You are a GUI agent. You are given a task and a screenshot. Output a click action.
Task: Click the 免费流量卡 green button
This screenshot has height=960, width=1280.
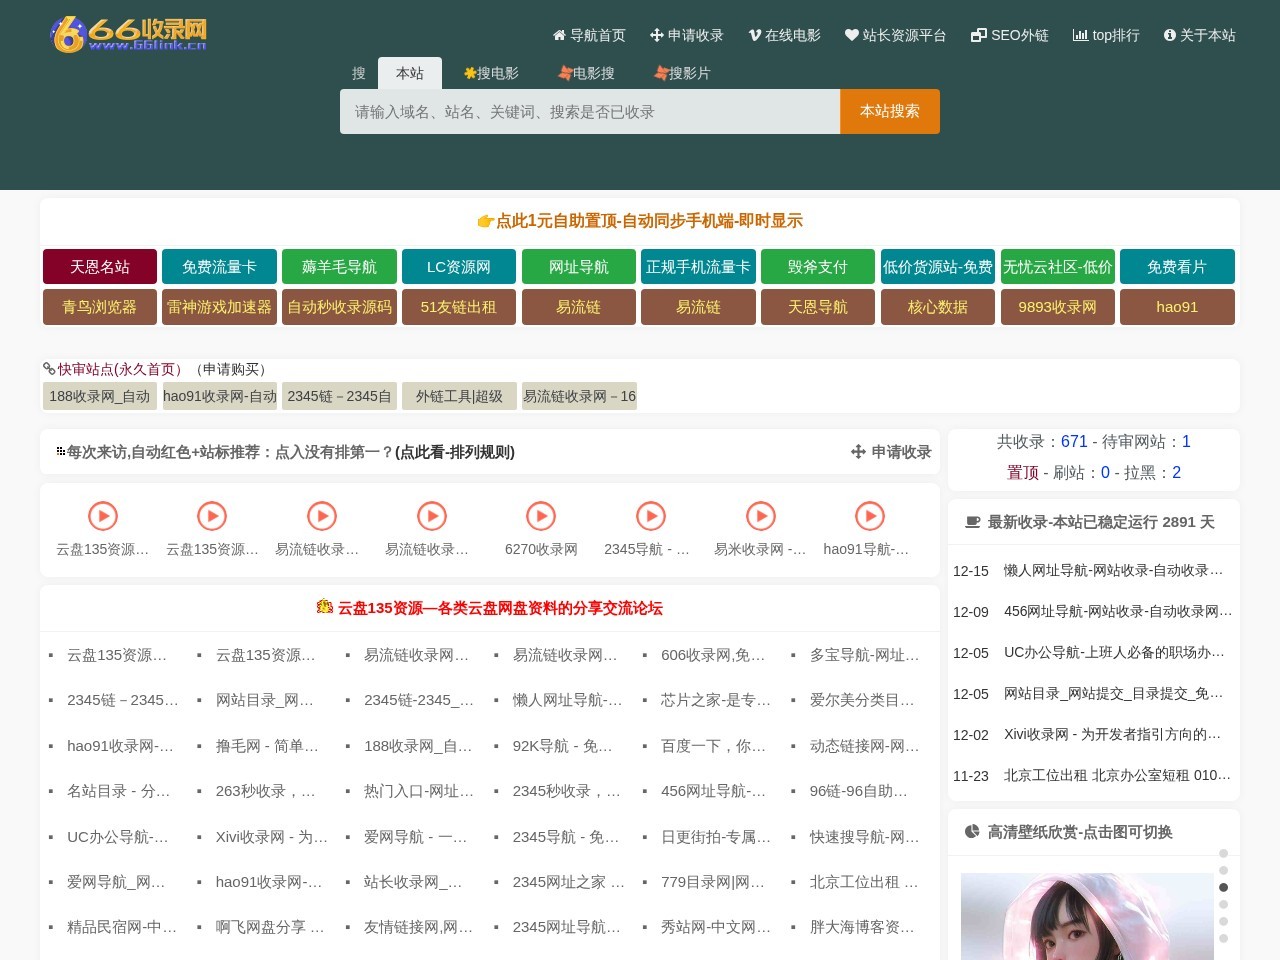[219, 266]
